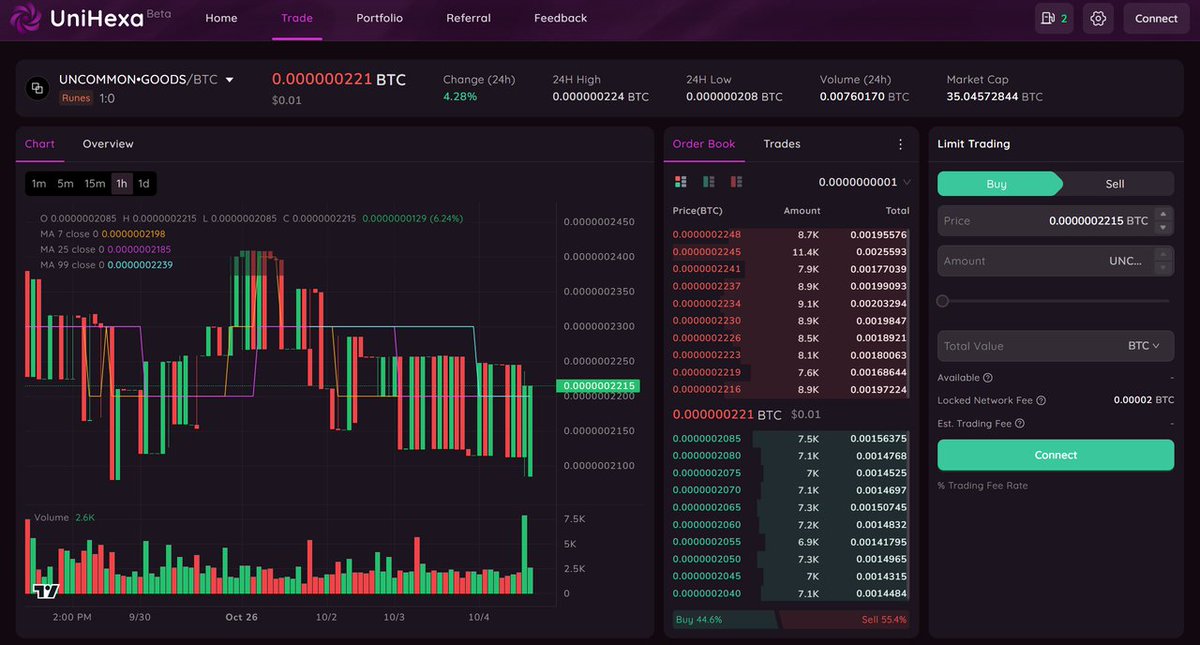Switch to the Order Book tab
Image resolution: width=1200 pixels, height=645 pixels.
click(704, 144)
